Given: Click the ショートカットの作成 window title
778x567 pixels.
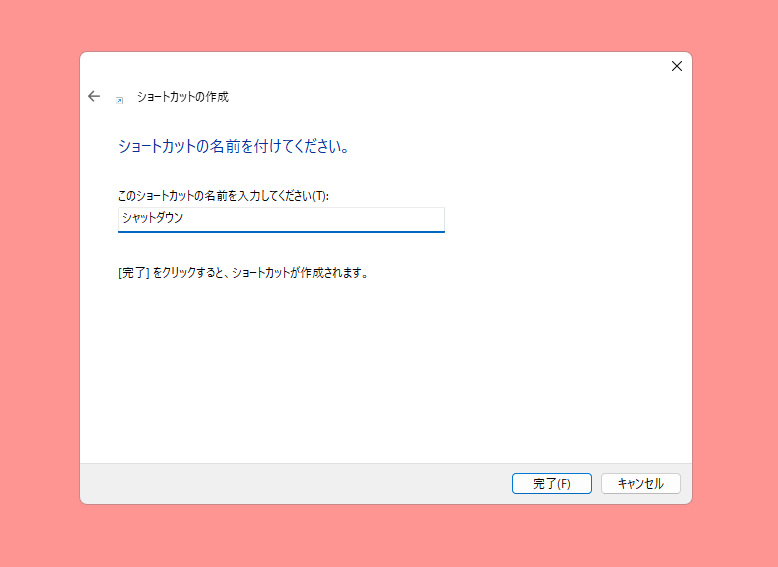Looking at the screenshot, I should tap(183, 97).
